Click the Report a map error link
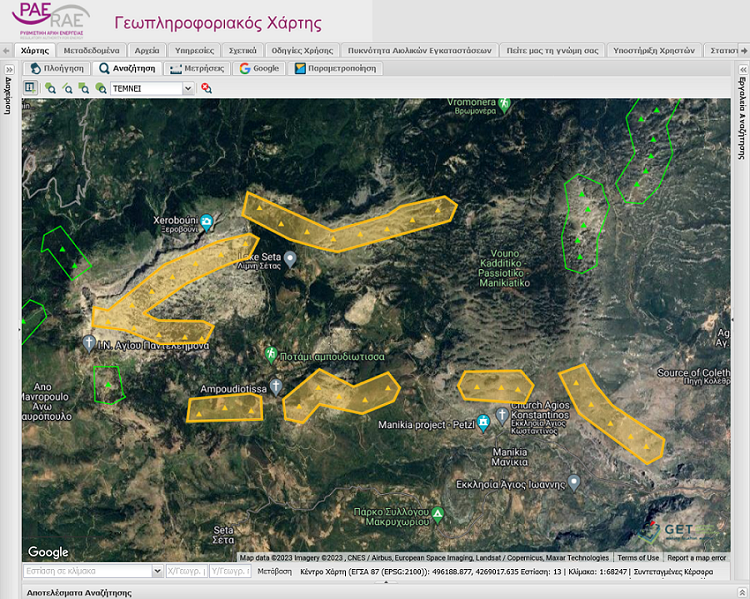Viewport: 750px width, 599px height. pos(696,557)
